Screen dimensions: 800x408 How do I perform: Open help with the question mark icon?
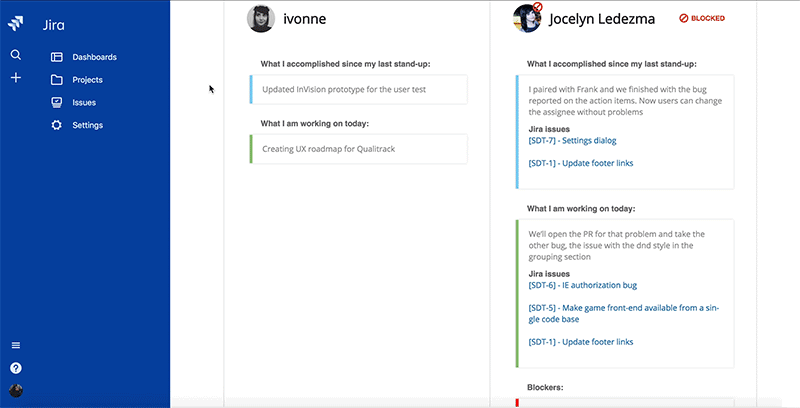tap(16, 368)
